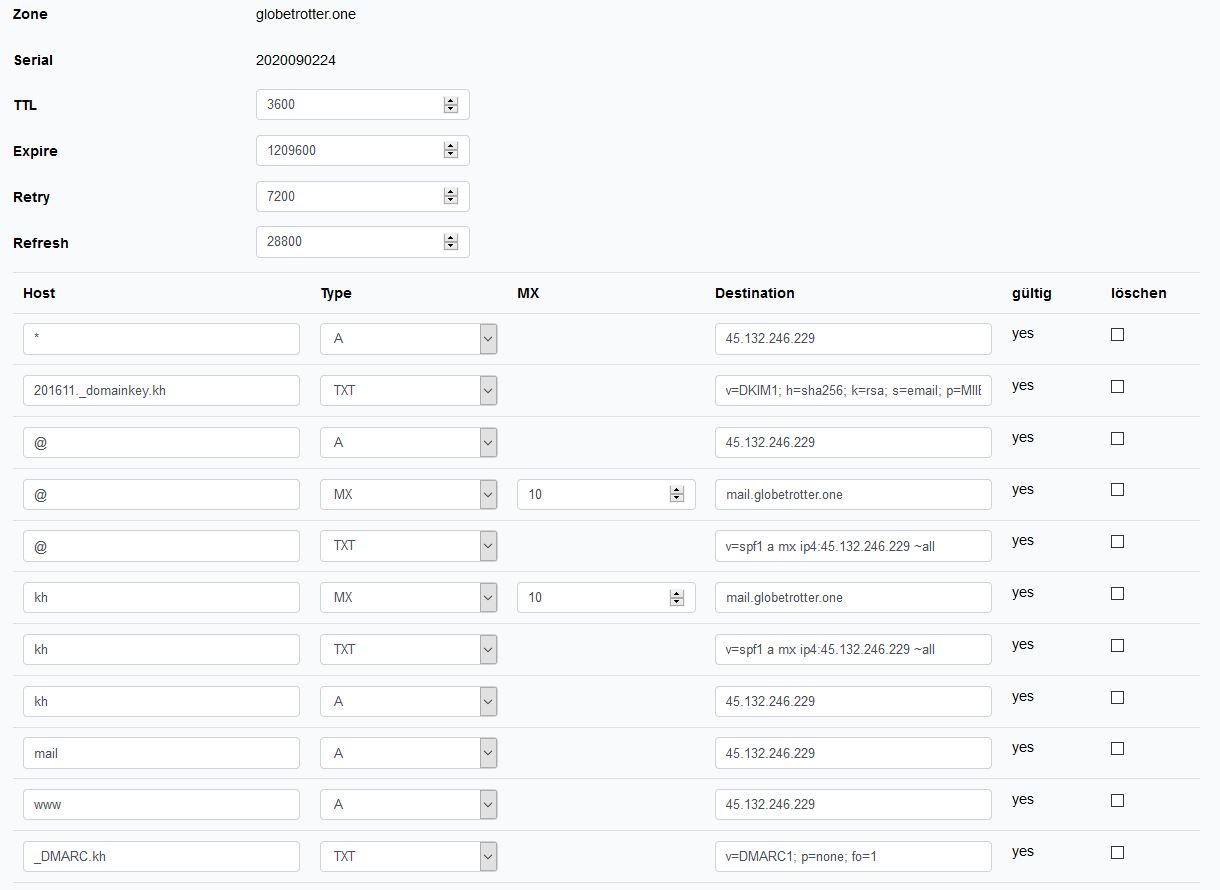1220x890 pixels.
Task: Click the Refresh field showing 28800
Action: pyautogui.click(x=347, y=242)
